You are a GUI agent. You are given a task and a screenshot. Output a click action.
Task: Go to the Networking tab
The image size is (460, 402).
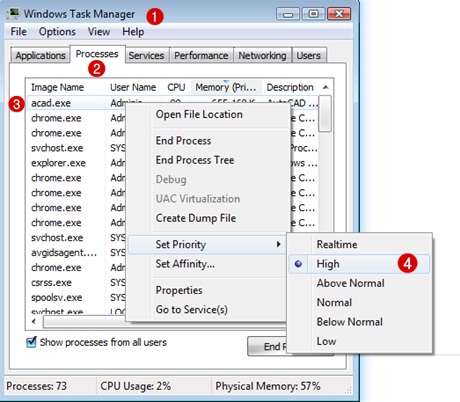pyautogui.click(x=262, y=55)
